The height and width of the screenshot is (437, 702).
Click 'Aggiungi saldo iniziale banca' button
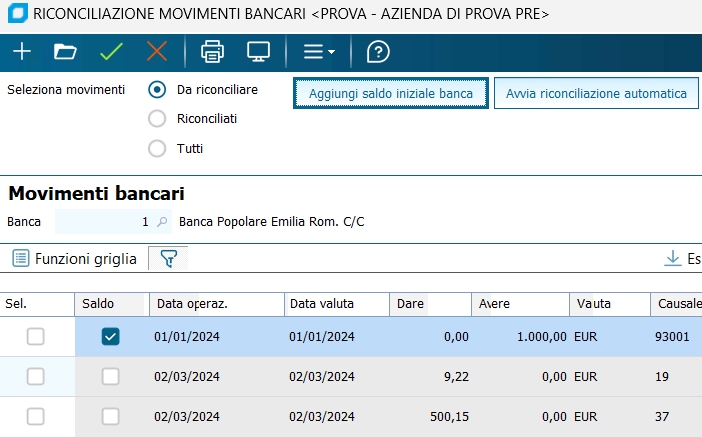(x=391, y=93)
